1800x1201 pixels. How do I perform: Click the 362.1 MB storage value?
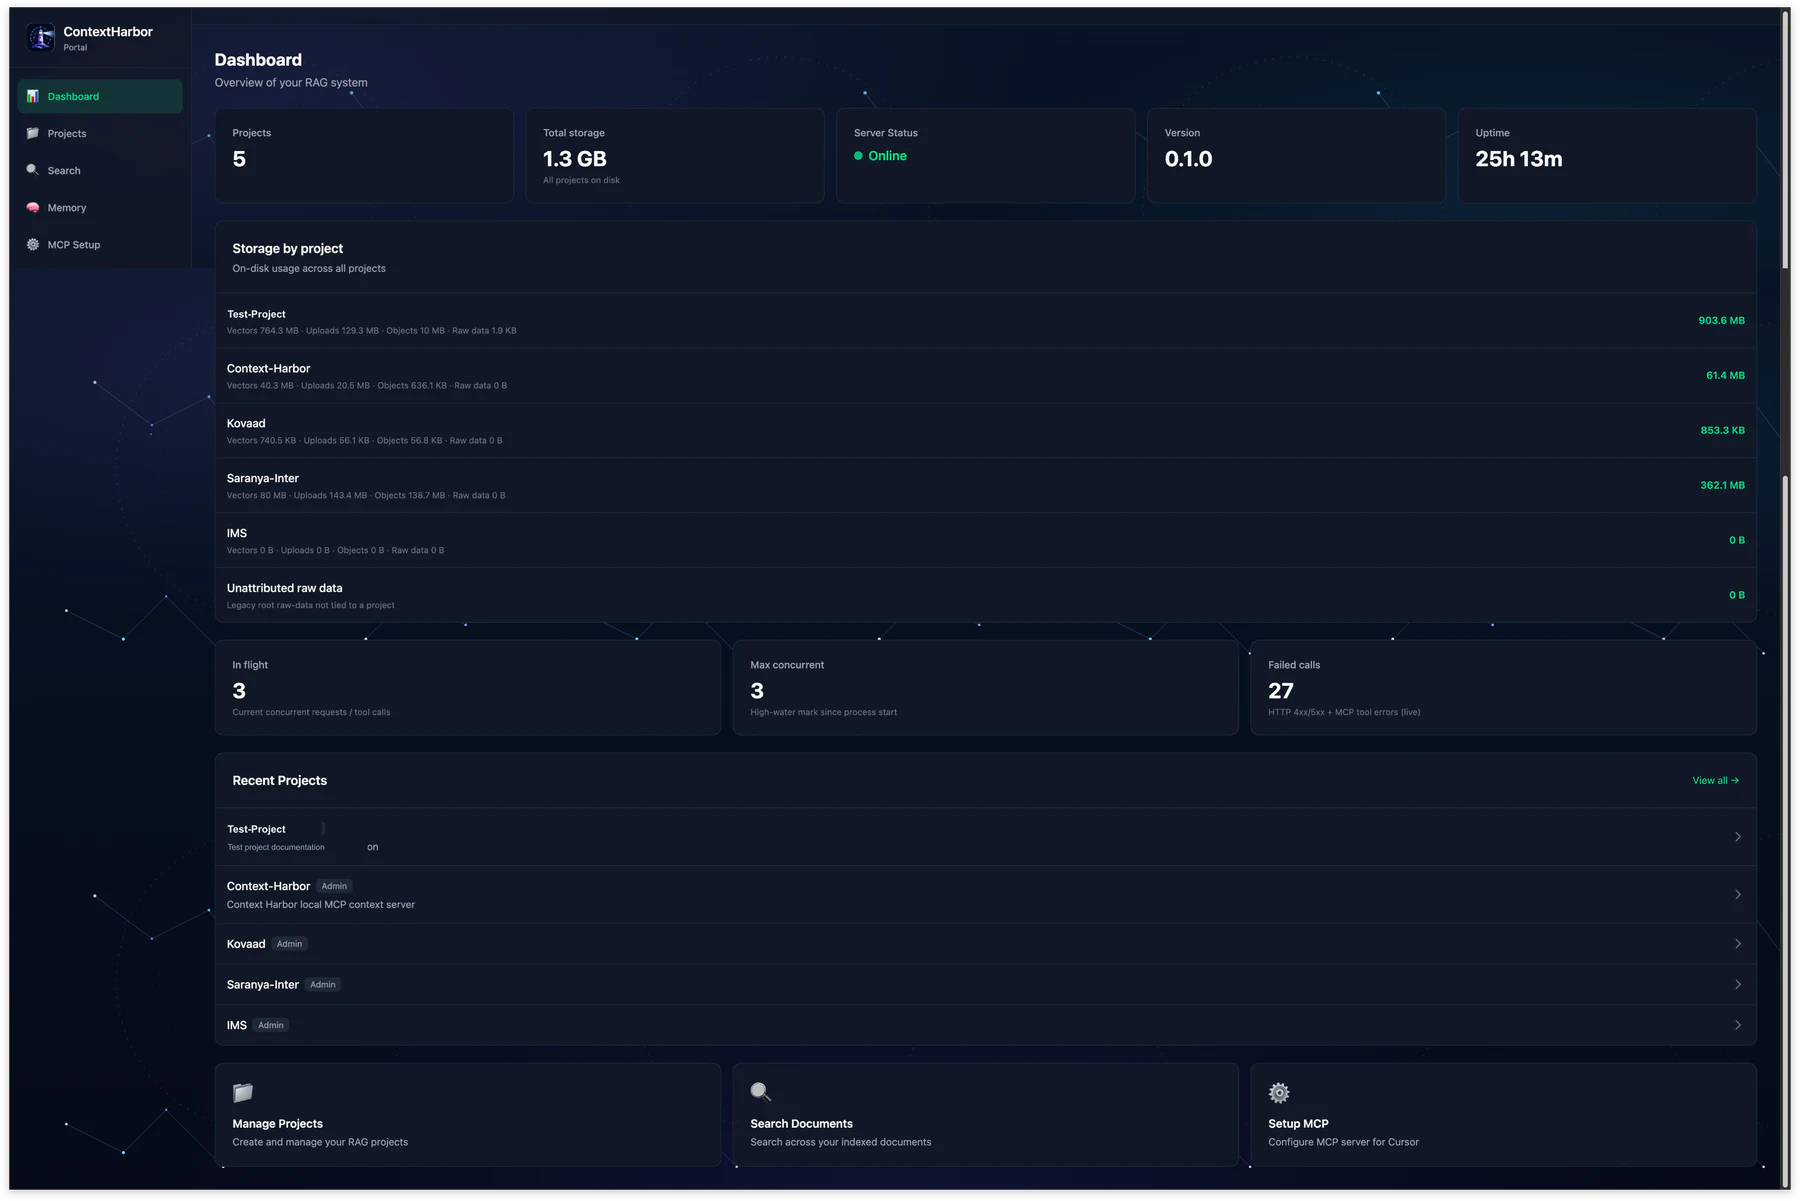coord(1722,486)
